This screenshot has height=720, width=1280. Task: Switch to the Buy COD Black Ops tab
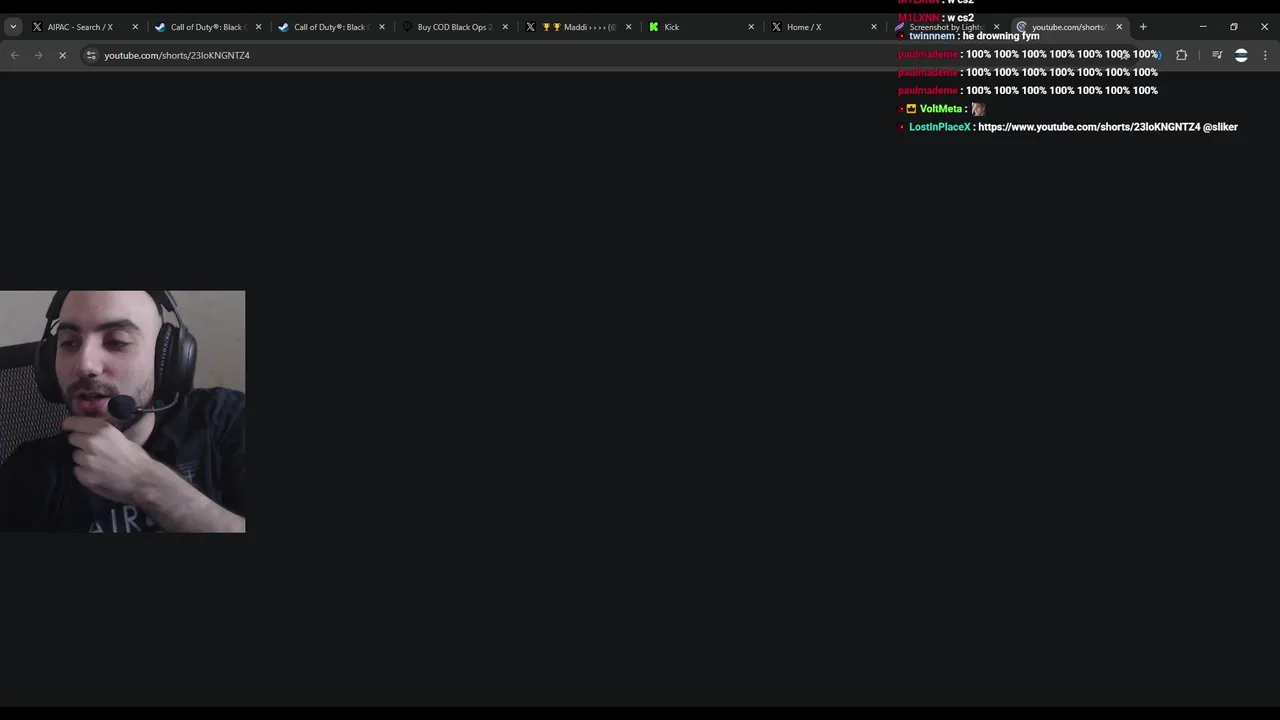456,27
